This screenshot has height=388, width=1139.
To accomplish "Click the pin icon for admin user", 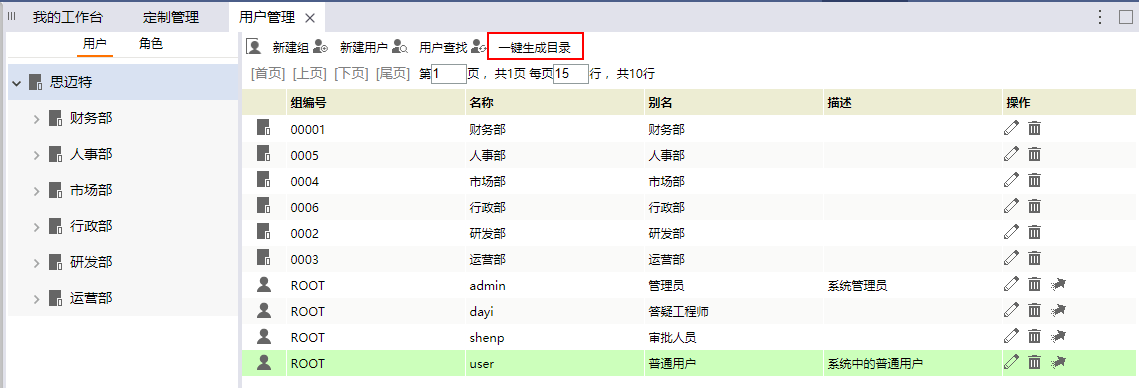I will (x=1058, y=285).
